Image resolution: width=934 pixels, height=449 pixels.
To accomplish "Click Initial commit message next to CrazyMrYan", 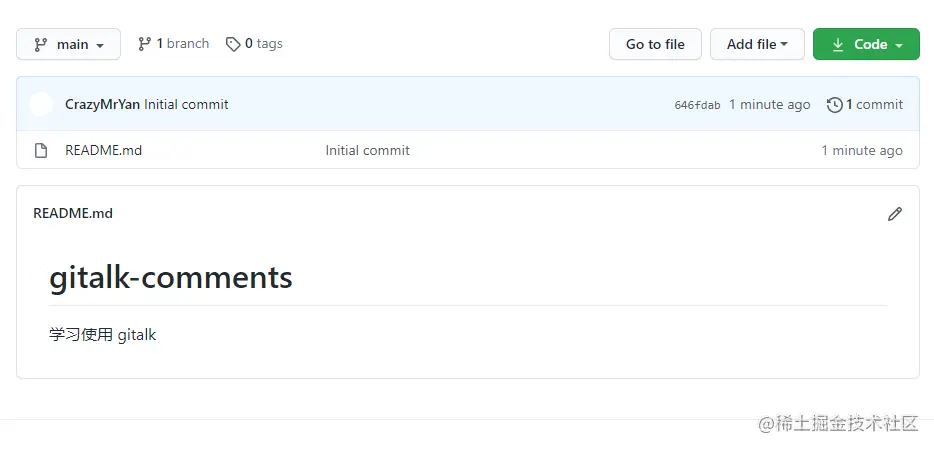I will pos(186,104).
